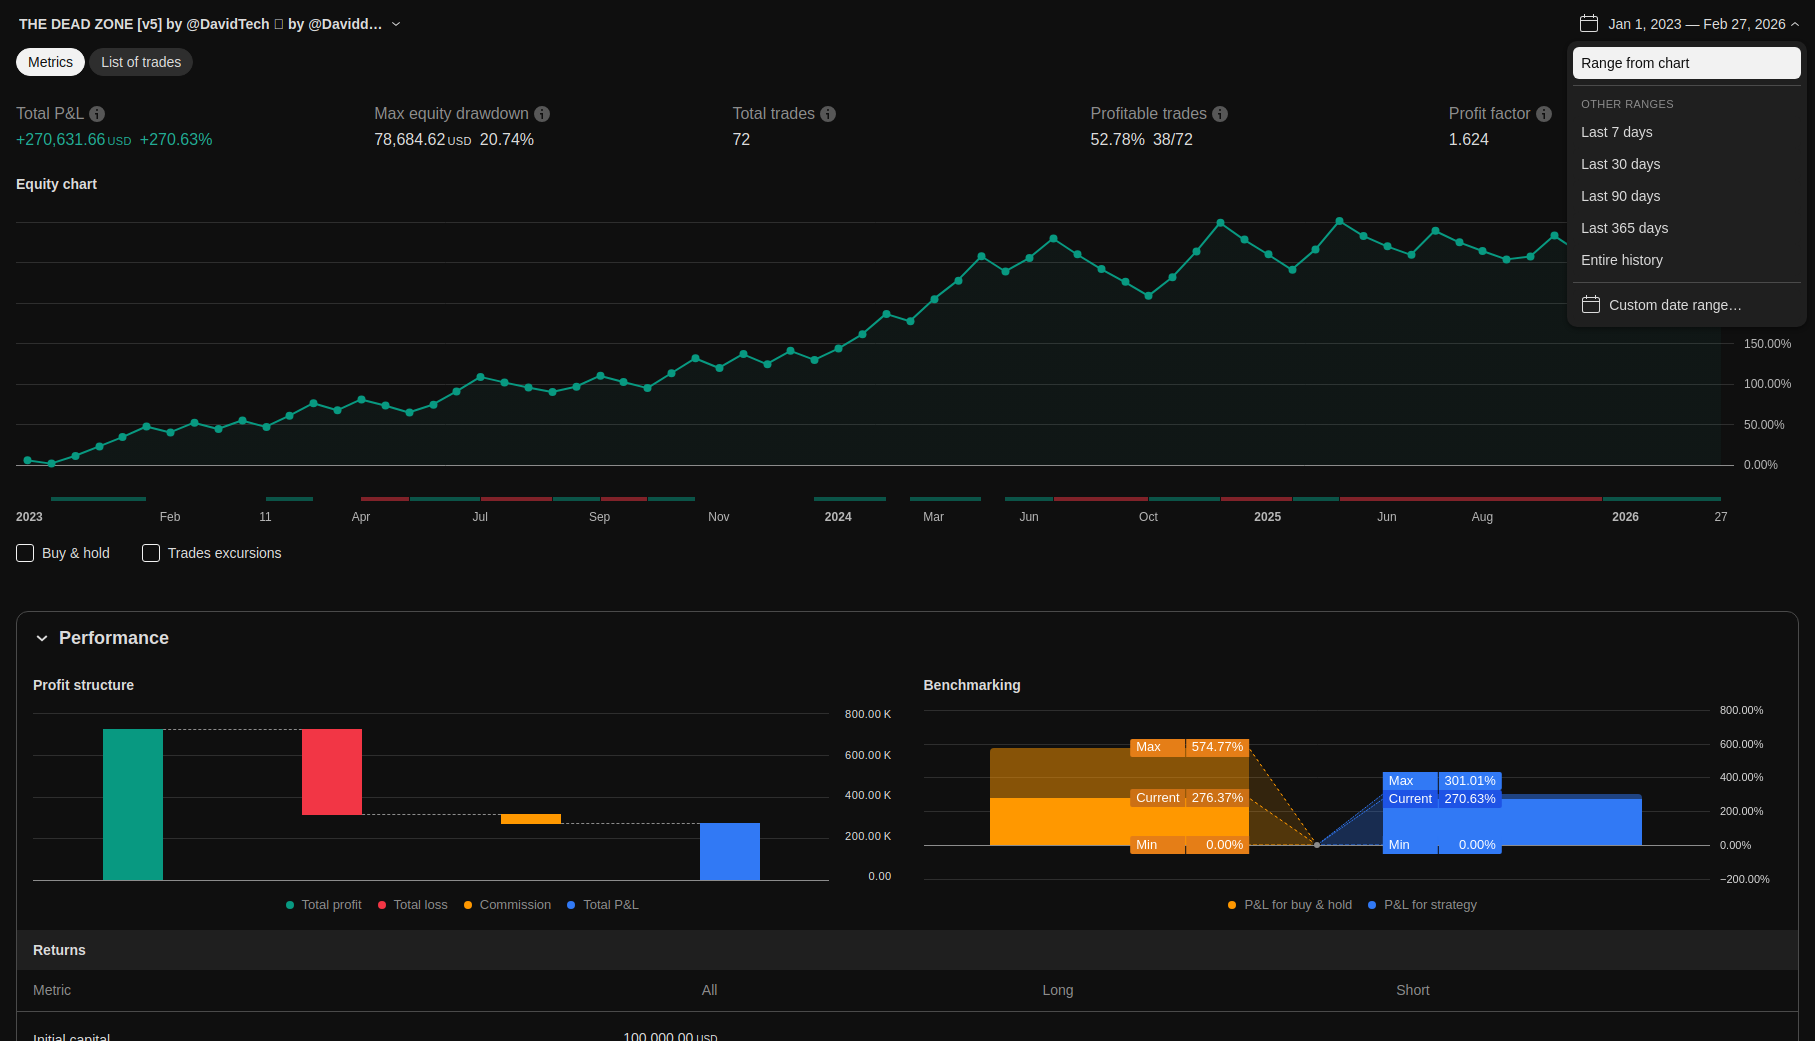Viewport: 1815px width, 1041px height.
Task: Click the Max equity drawdown info icon
Action: 542,114
